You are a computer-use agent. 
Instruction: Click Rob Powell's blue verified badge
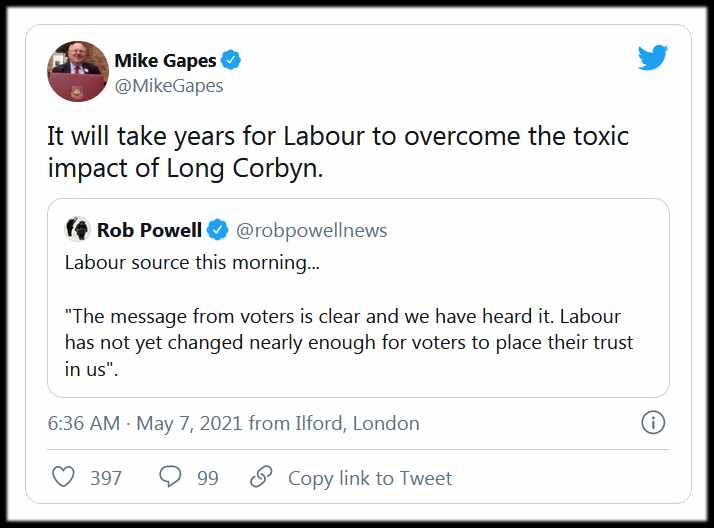click(217, 231)
